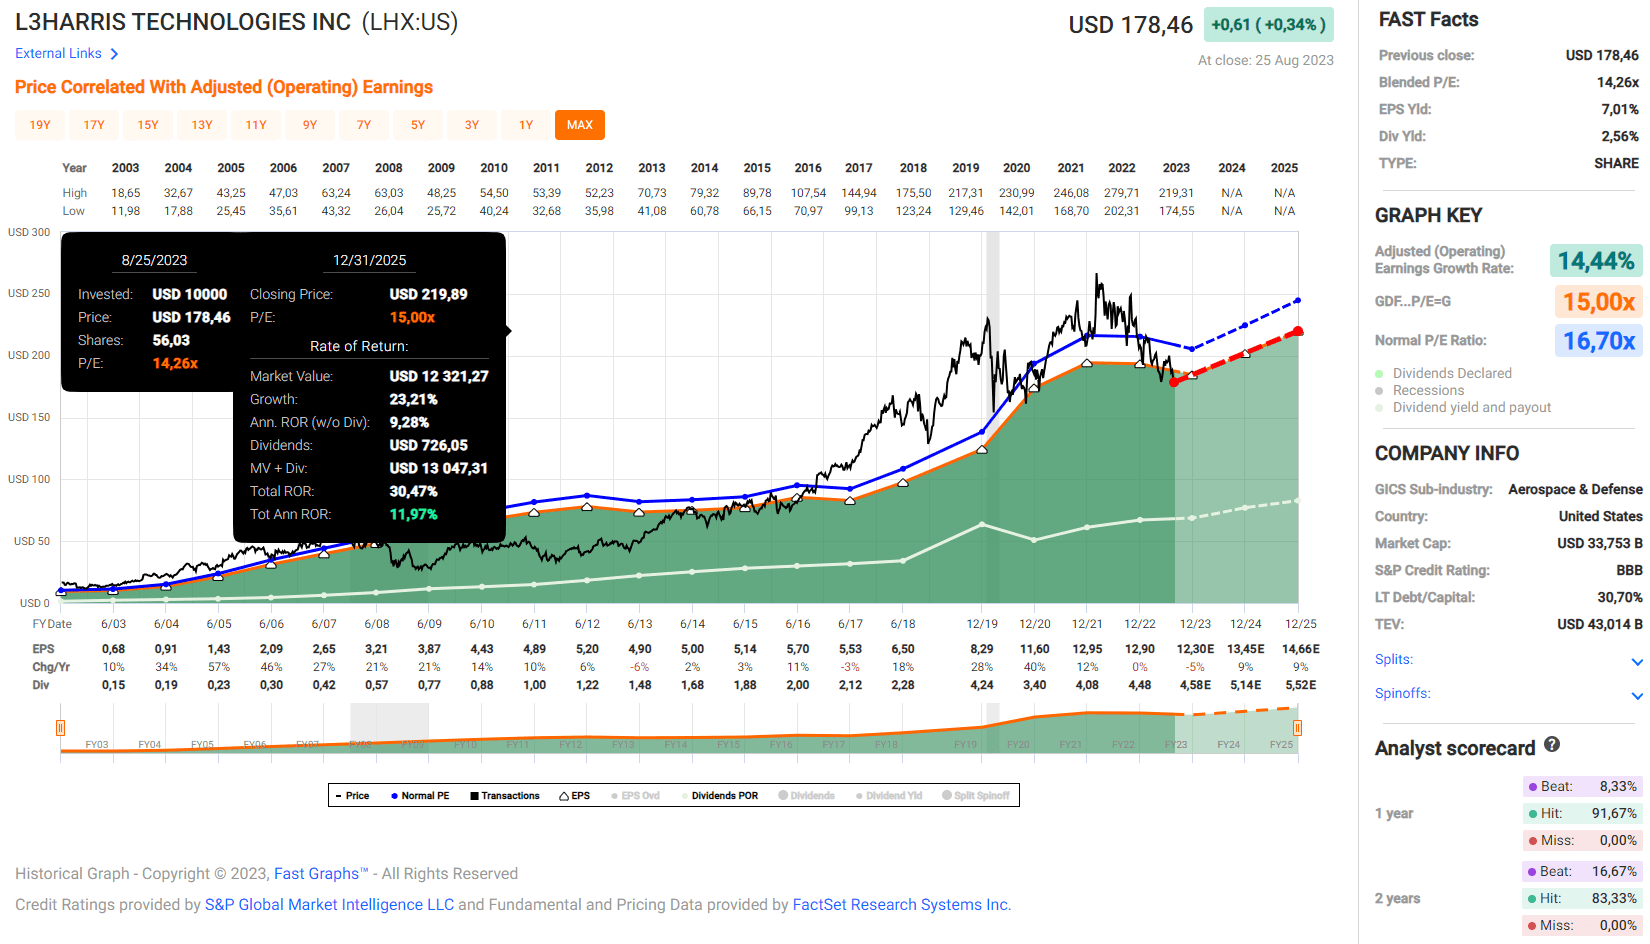The height and width of the screenshot is (944, 1650).
Task: Click the blue 16,70x Normal P/E box
Action: [x=1598, y=341]
